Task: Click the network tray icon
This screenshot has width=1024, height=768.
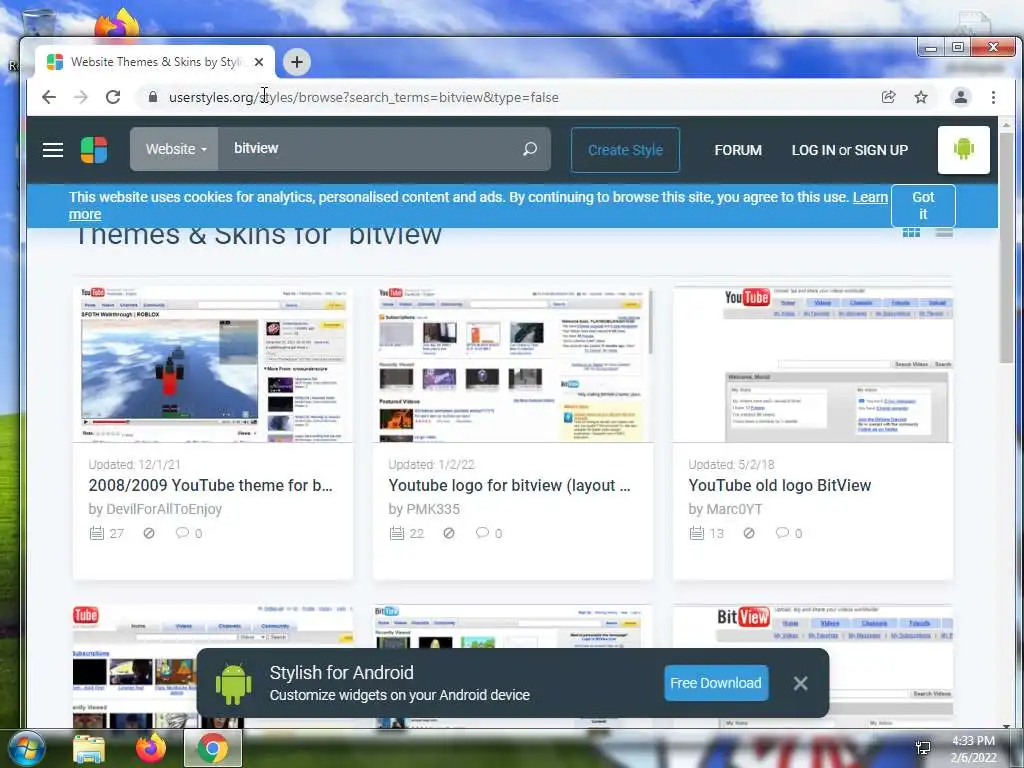Action: coord(923,748)
